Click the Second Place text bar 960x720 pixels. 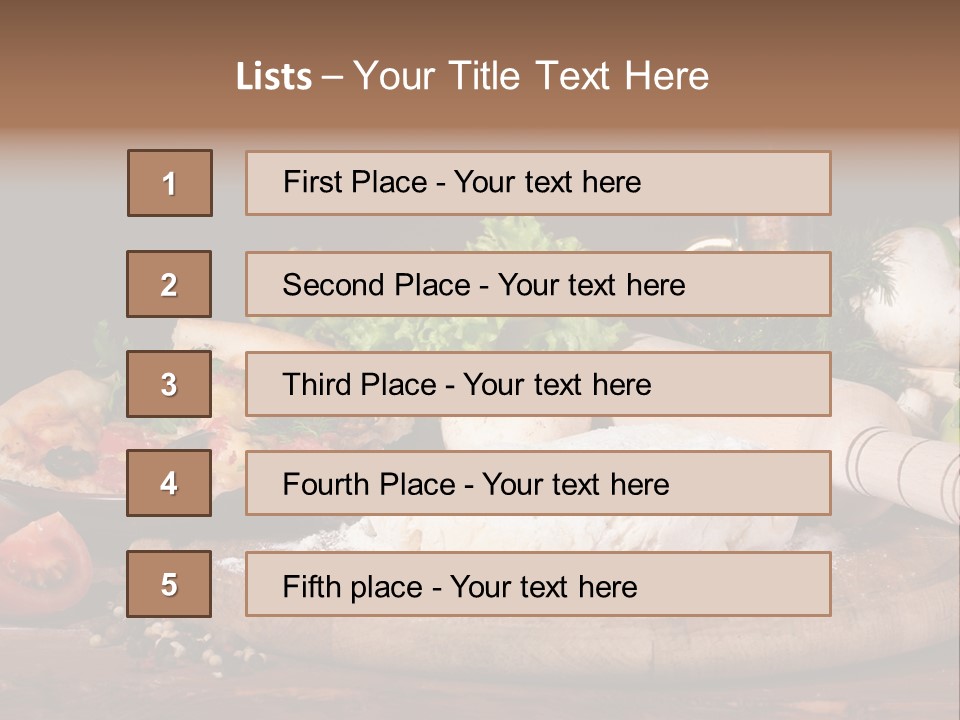click(x=538, y=284)
